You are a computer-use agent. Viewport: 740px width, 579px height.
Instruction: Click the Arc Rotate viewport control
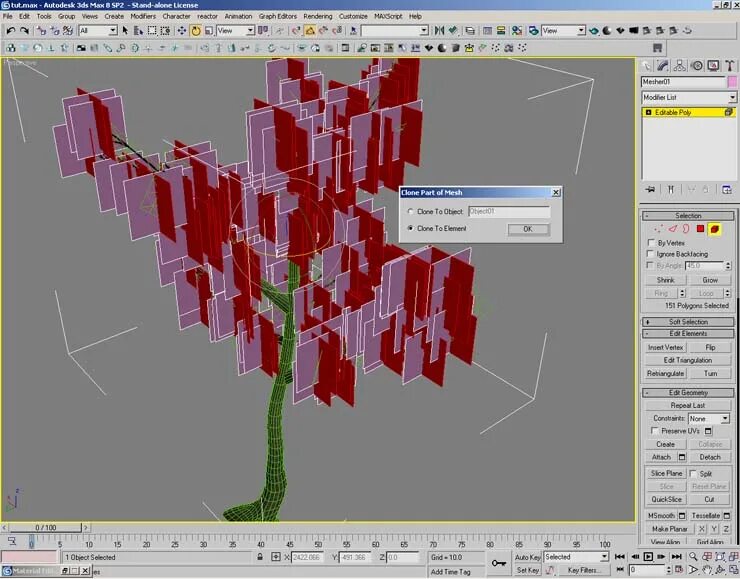720,570
